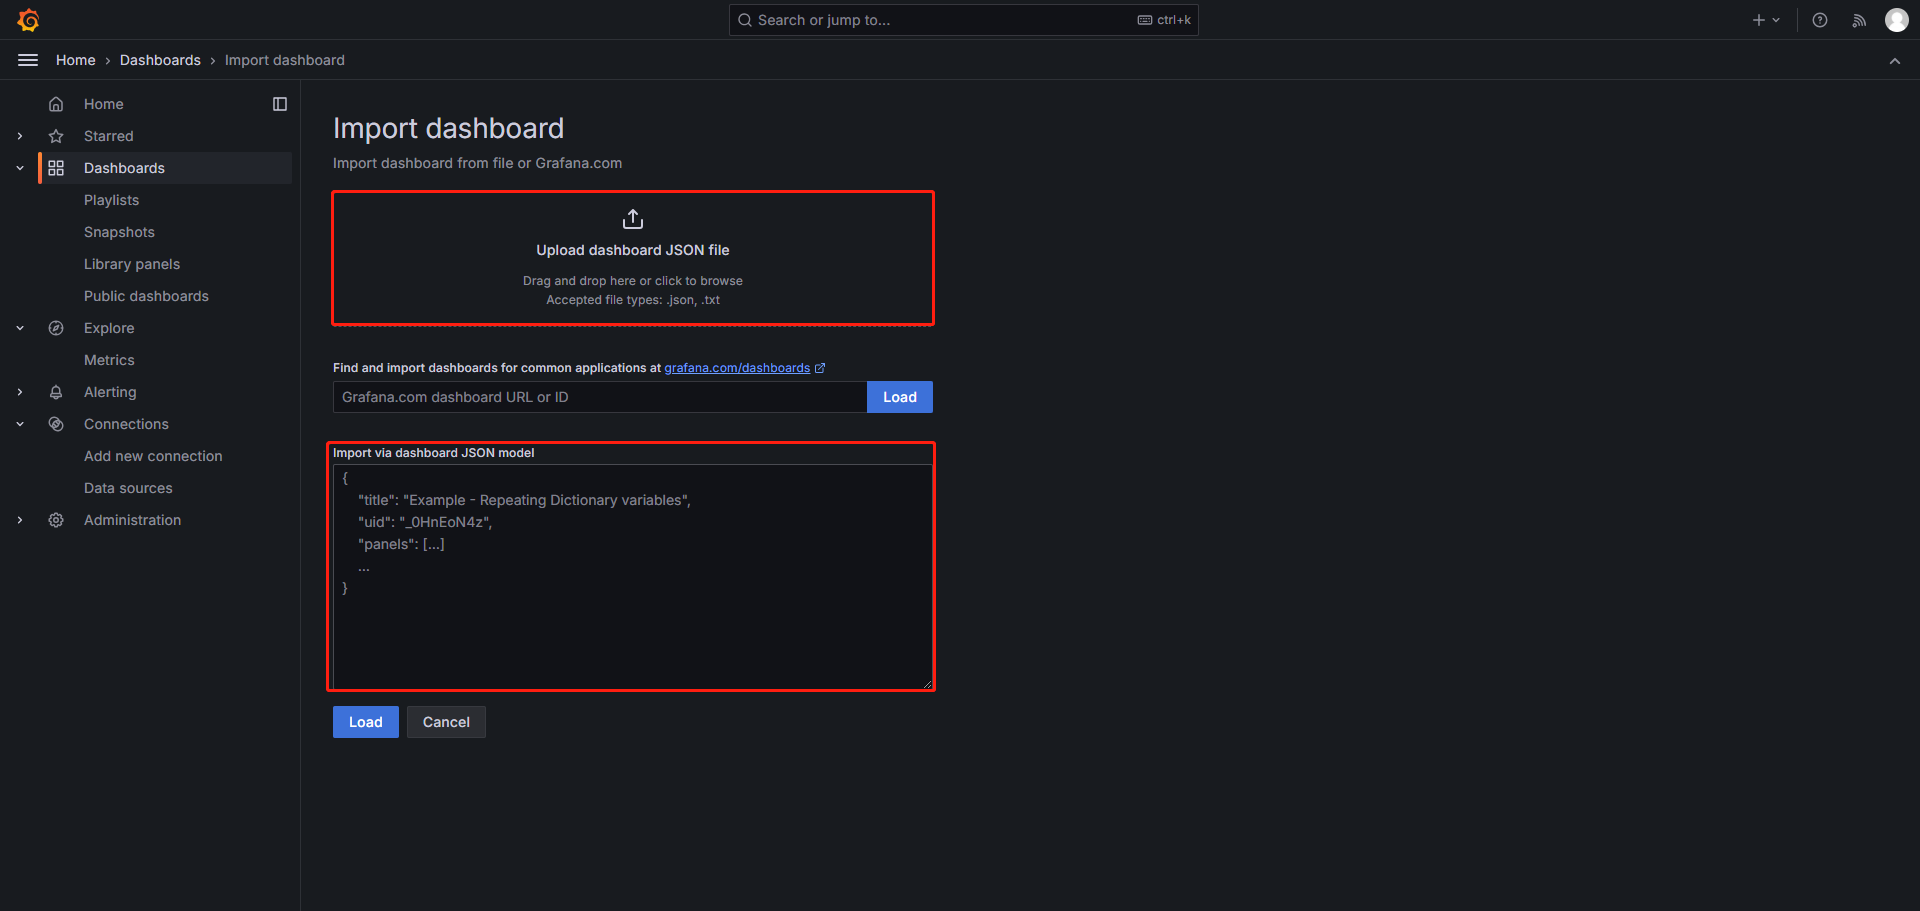This screenshot has width=1920, height=911.
Task: Click the Search or jump to field
Action: [x=963, y=20]
